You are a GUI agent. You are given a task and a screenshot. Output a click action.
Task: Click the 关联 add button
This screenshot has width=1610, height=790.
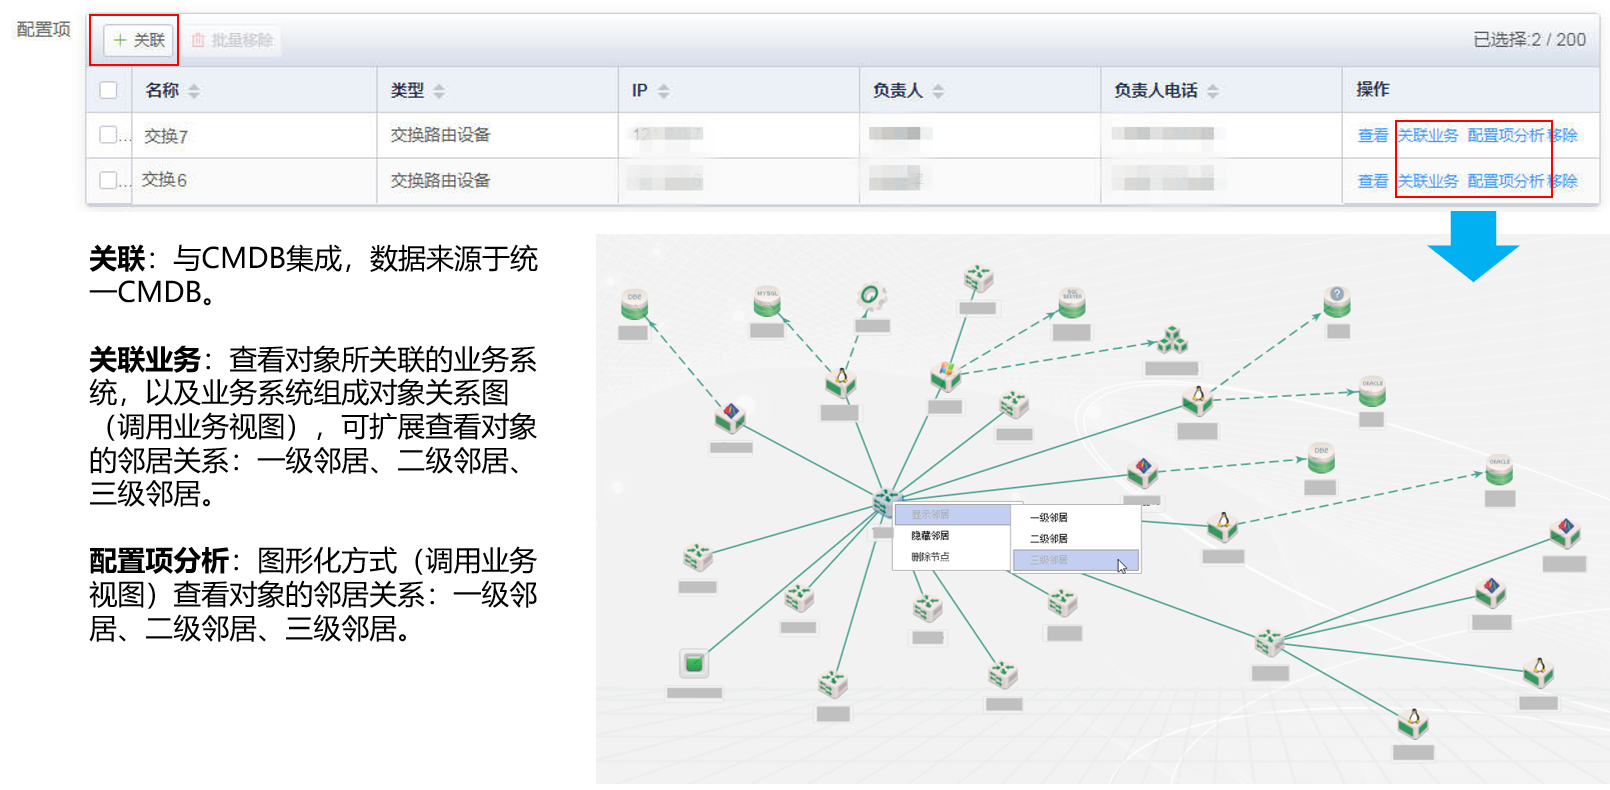pos(139,40)
